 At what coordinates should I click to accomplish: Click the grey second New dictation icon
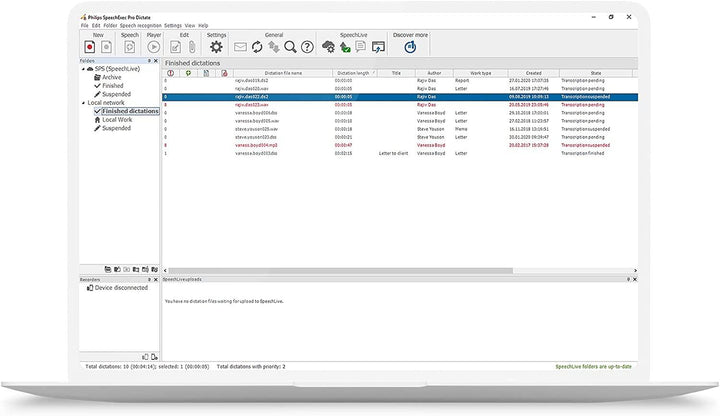pyautogui.click(x=107, y=47)
